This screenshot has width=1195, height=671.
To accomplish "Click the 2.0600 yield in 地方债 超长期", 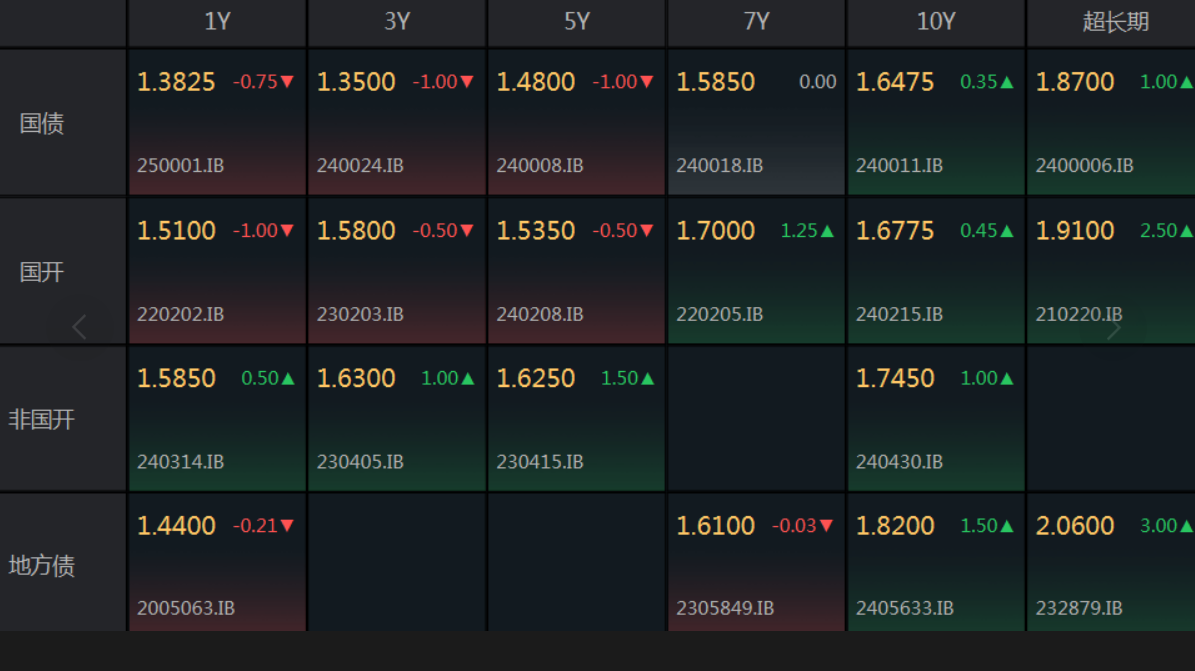I will click(x=1075, y=526).
